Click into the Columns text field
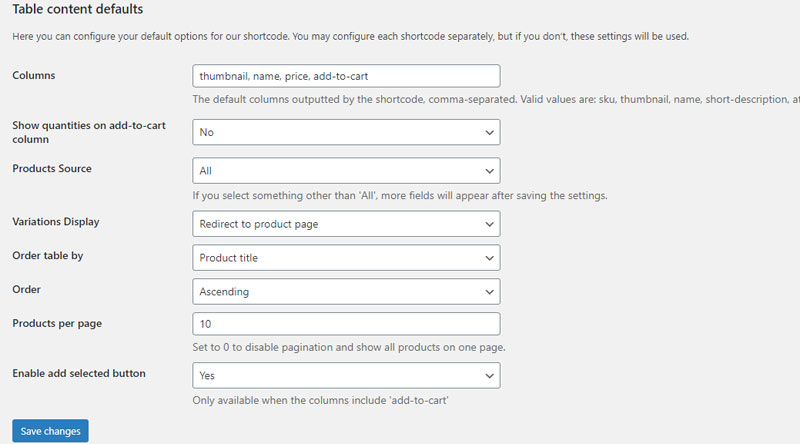800x444 pixels. 346,76
